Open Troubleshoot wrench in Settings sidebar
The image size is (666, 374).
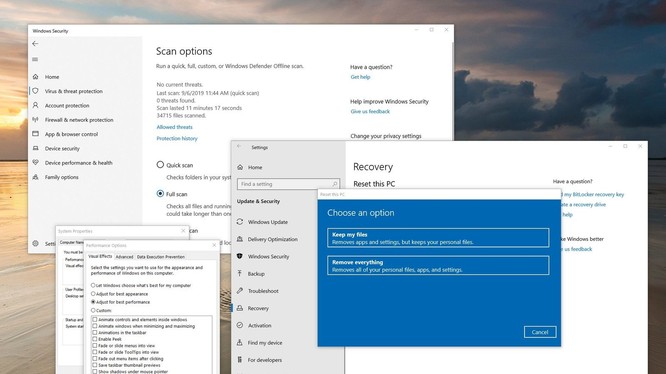tap(240, 291)
